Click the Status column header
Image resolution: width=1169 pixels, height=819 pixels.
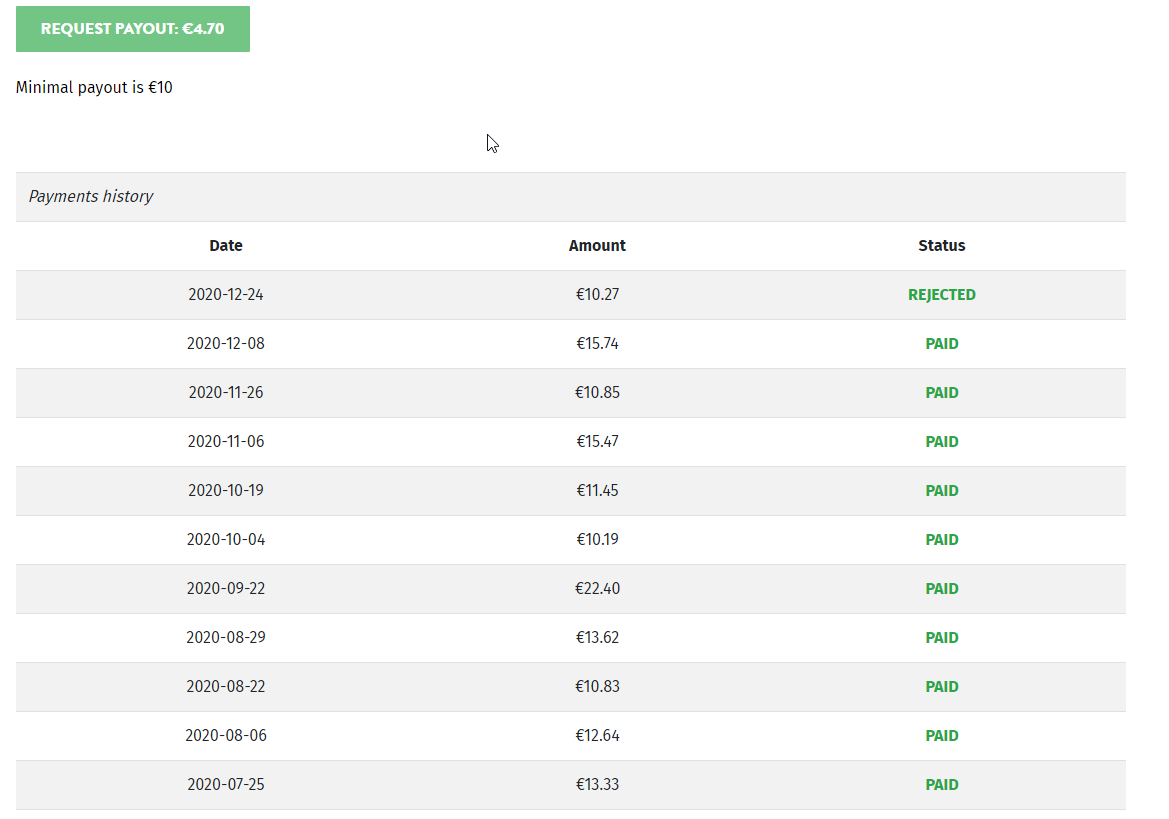pyautogui.click(x=941, y=246)
